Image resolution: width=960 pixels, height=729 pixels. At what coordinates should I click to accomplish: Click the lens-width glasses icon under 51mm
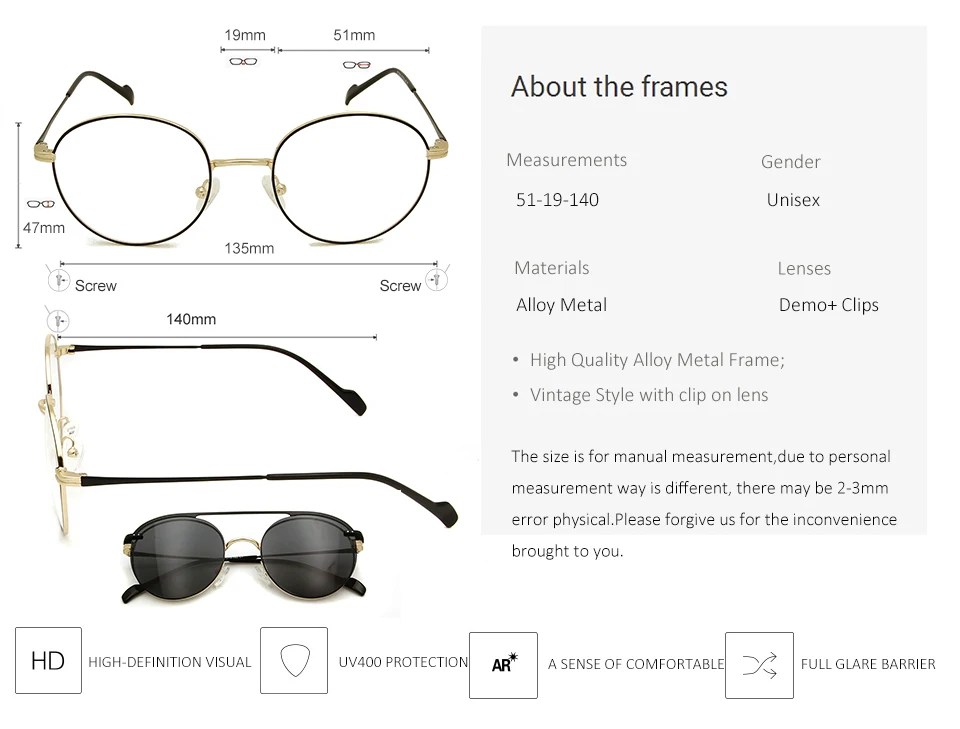coord(357,65)
